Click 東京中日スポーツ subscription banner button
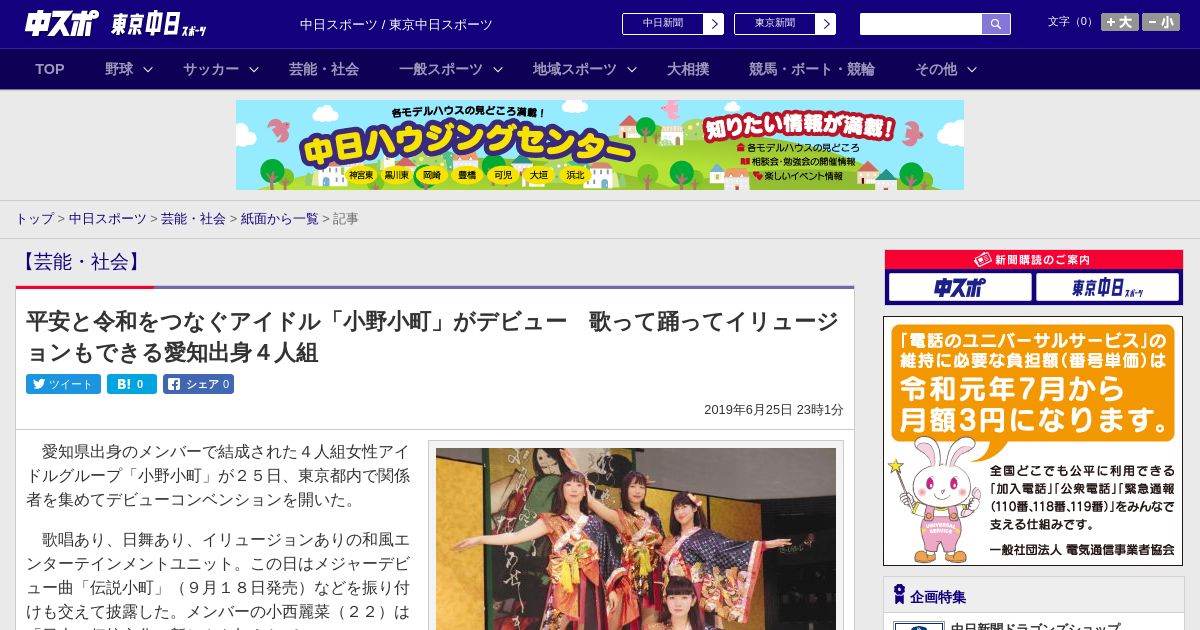The width and height of the screenshot is (1200, 630). 1107,288
